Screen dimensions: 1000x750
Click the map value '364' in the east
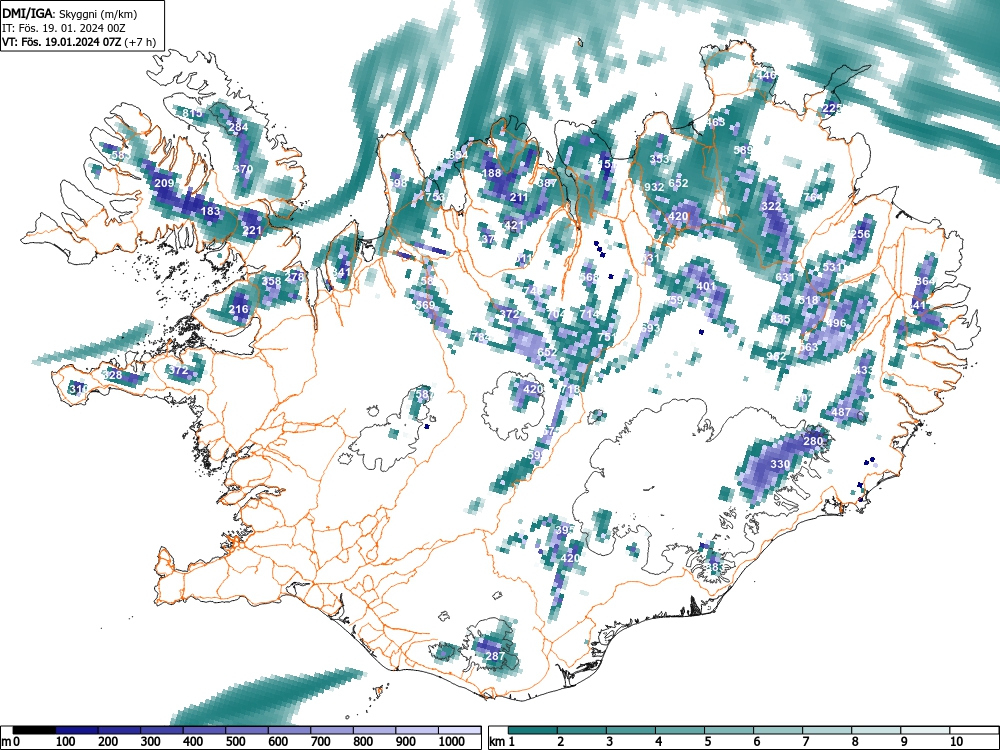click(x=924, y=281)
